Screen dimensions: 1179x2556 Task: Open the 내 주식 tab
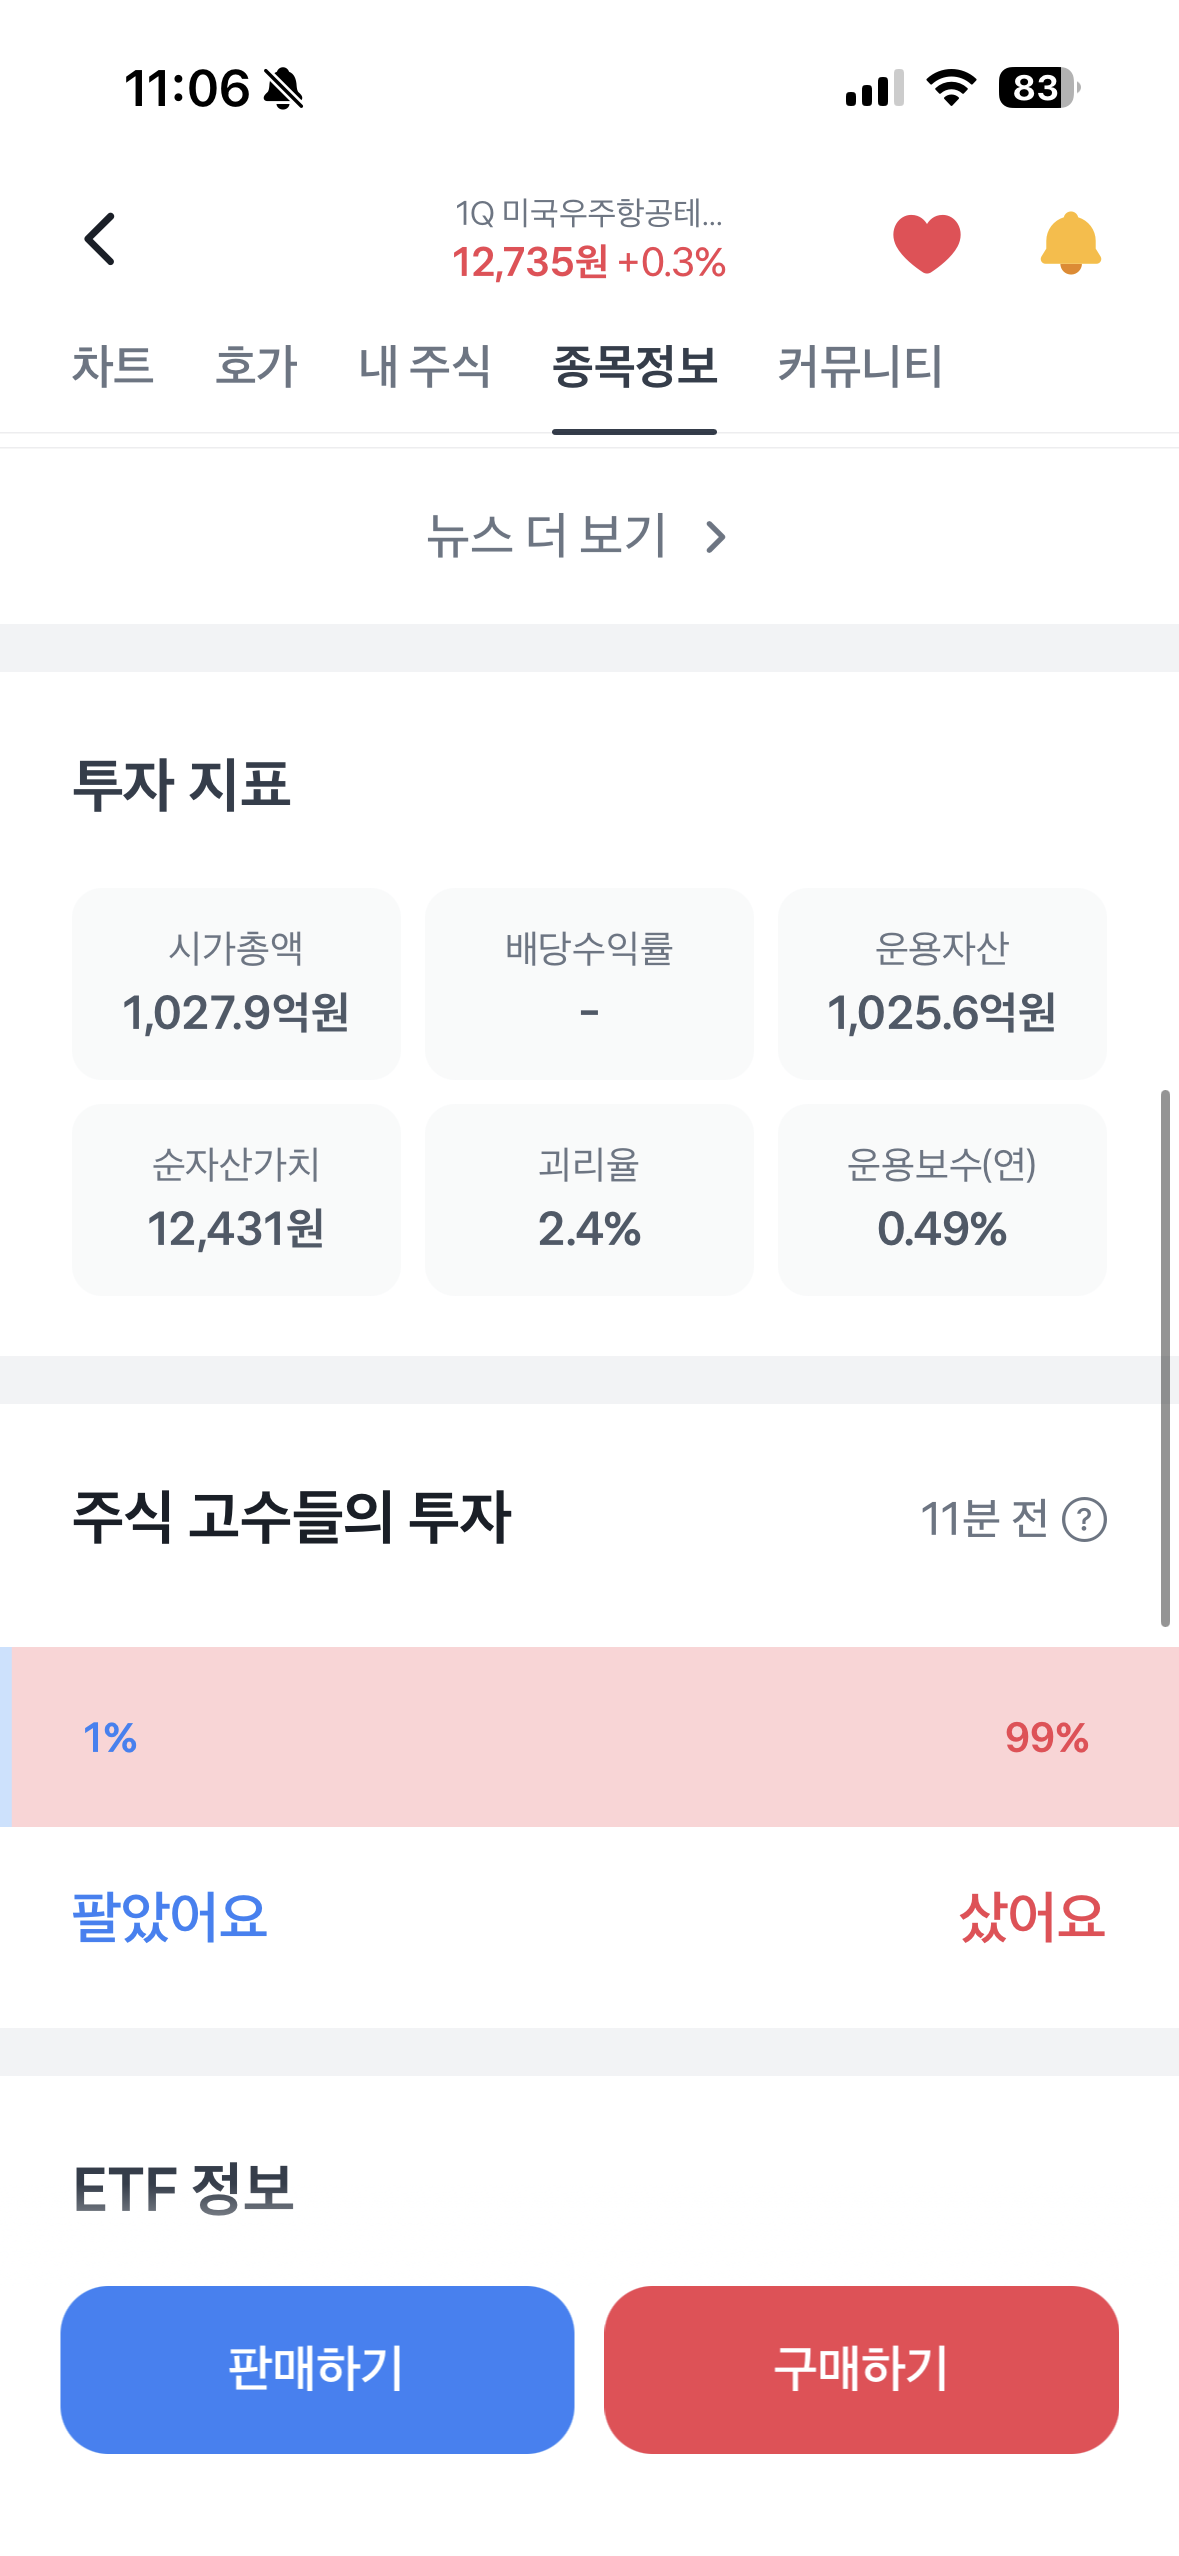pos(425,366)
